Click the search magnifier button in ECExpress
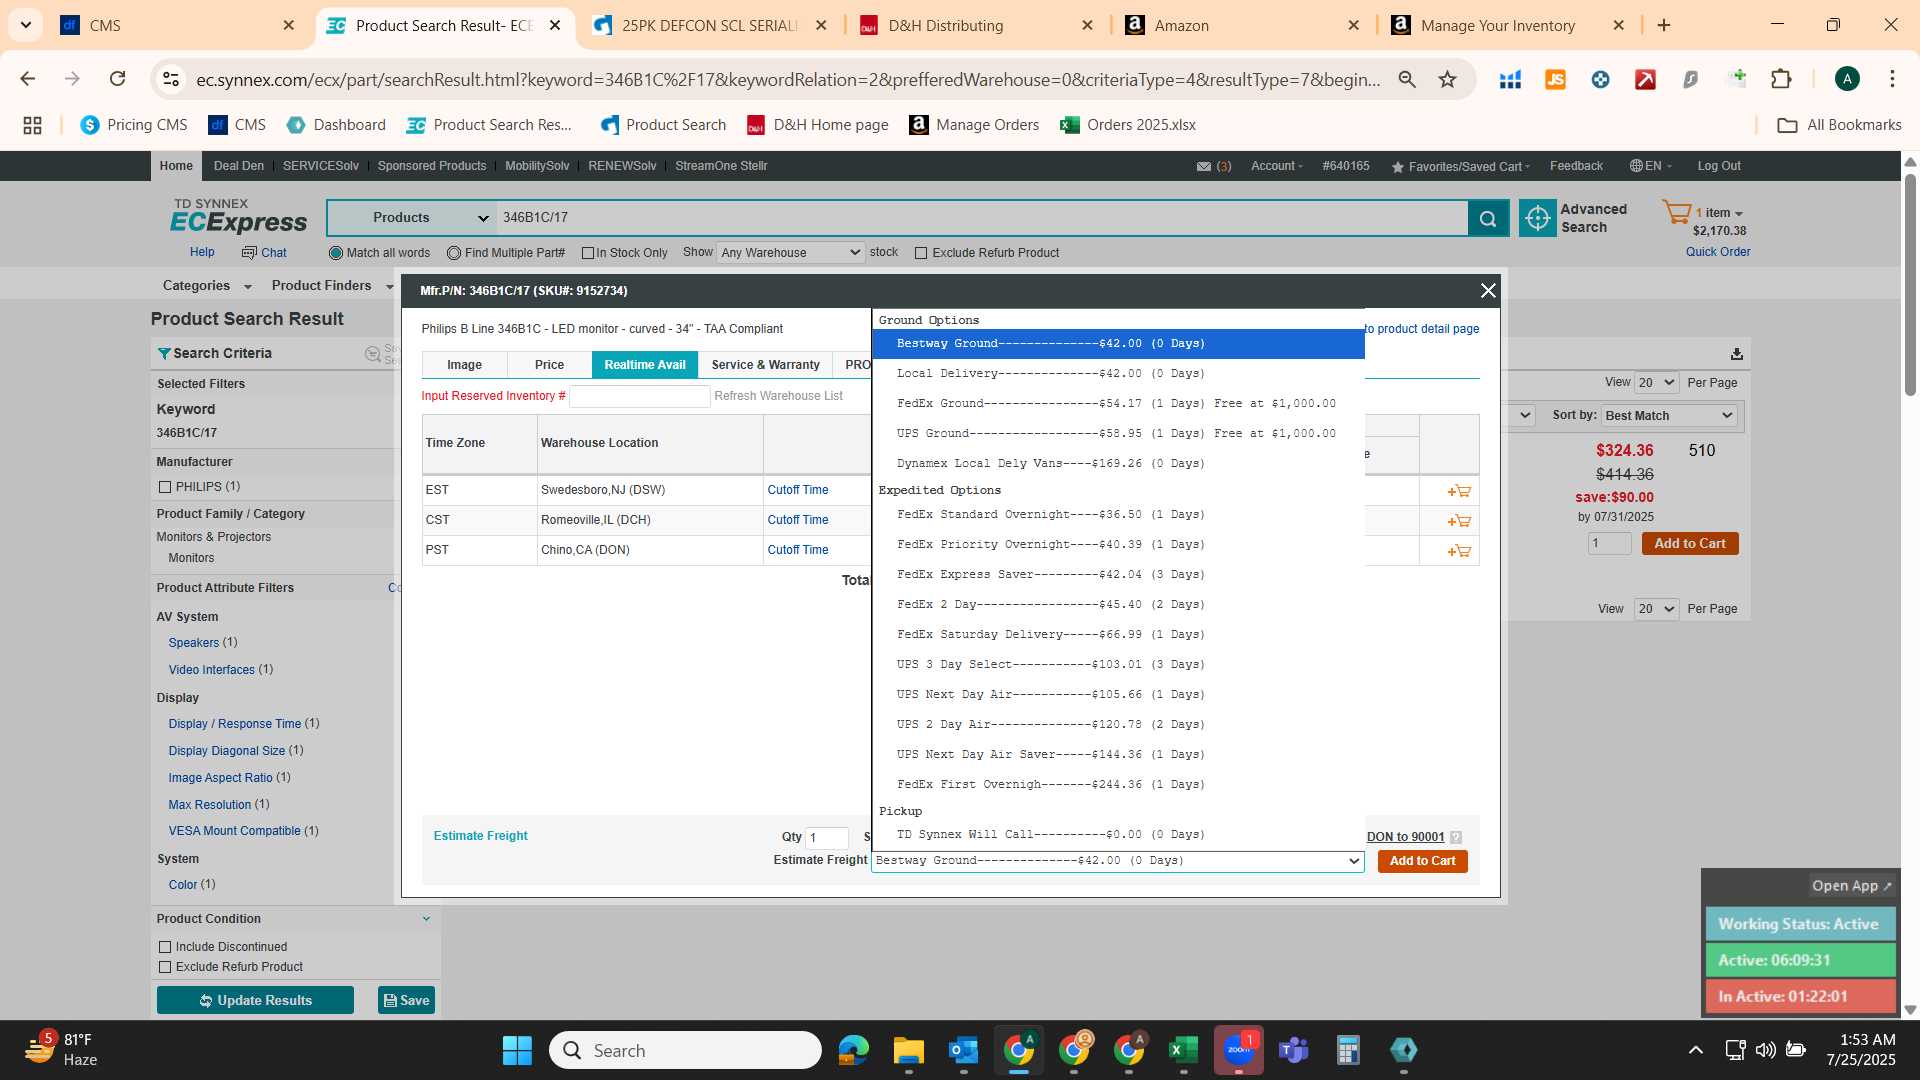This screenshot has height=1080, width=1920. [x=1488, y=218]
